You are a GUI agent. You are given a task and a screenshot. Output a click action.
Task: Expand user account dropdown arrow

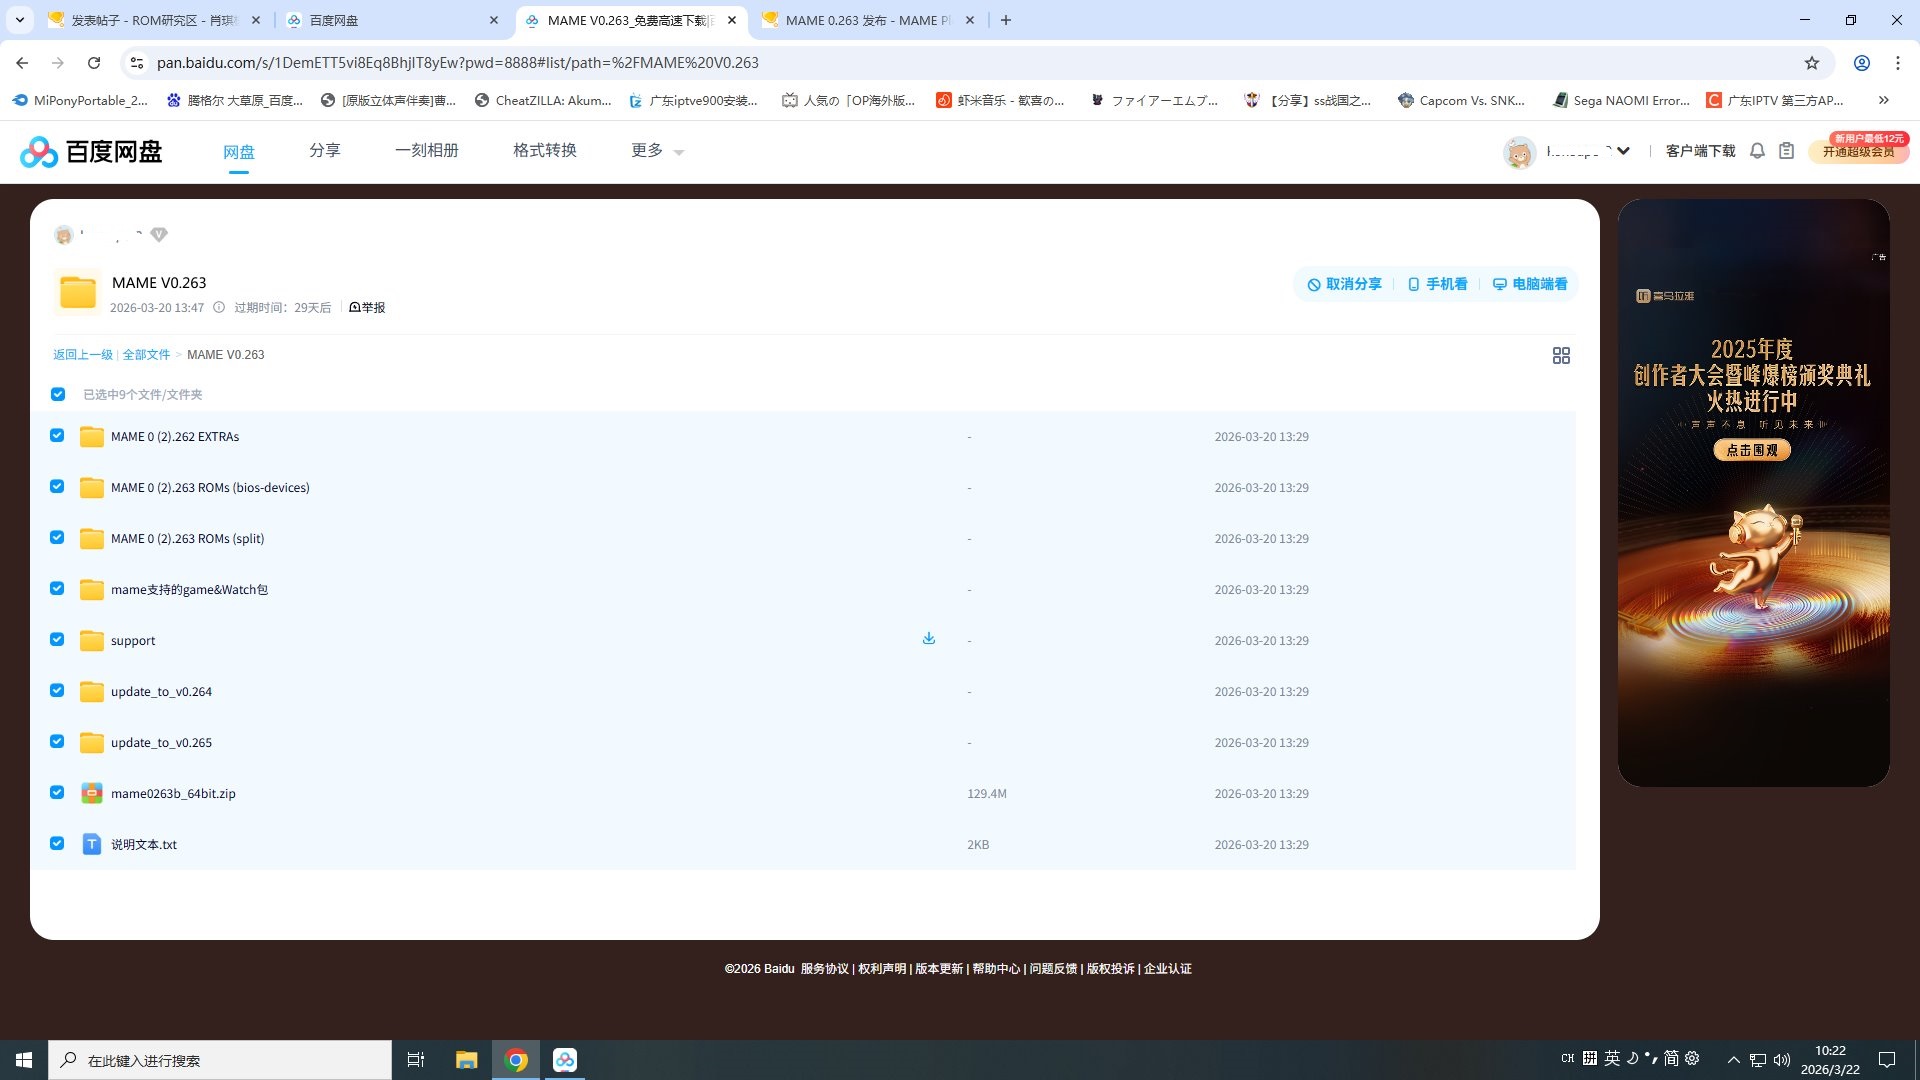(1623, 151)
